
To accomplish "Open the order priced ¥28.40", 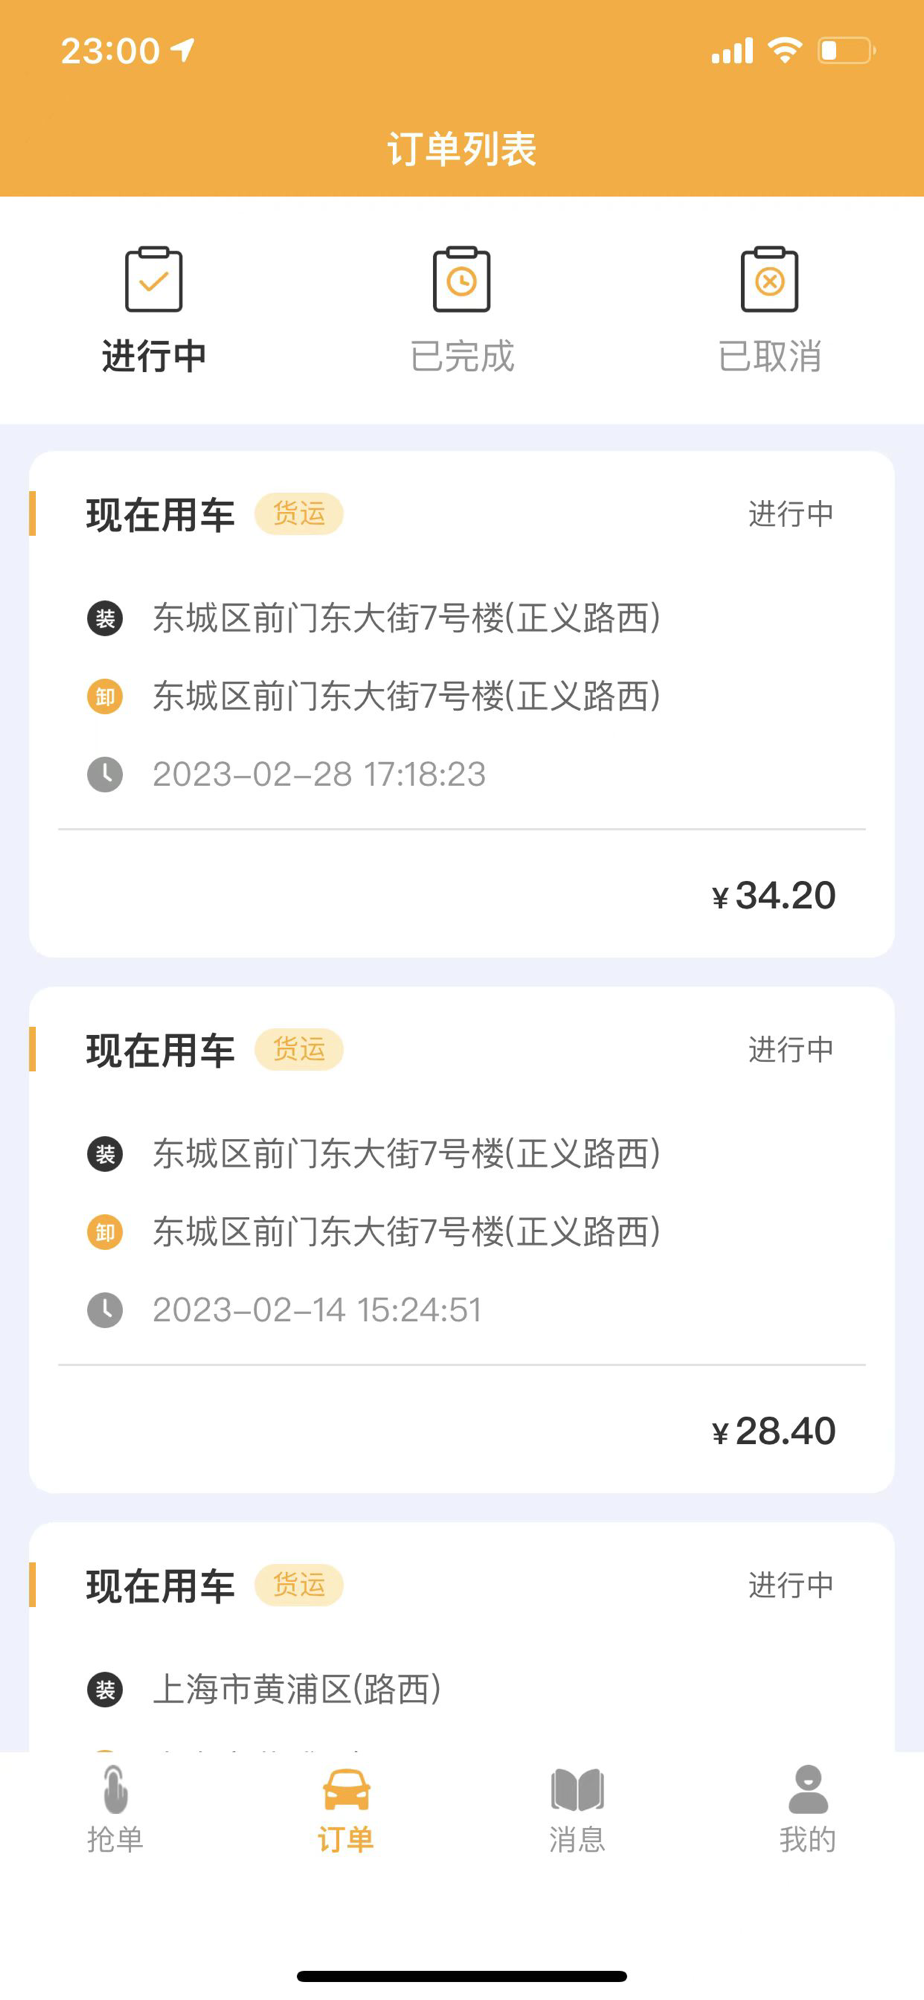I will pyautogui.click(x=462, y=1240).
